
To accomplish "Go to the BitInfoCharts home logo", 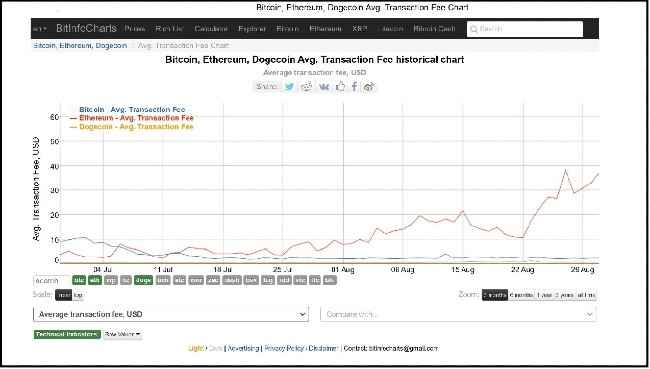I will click(86, 28).
